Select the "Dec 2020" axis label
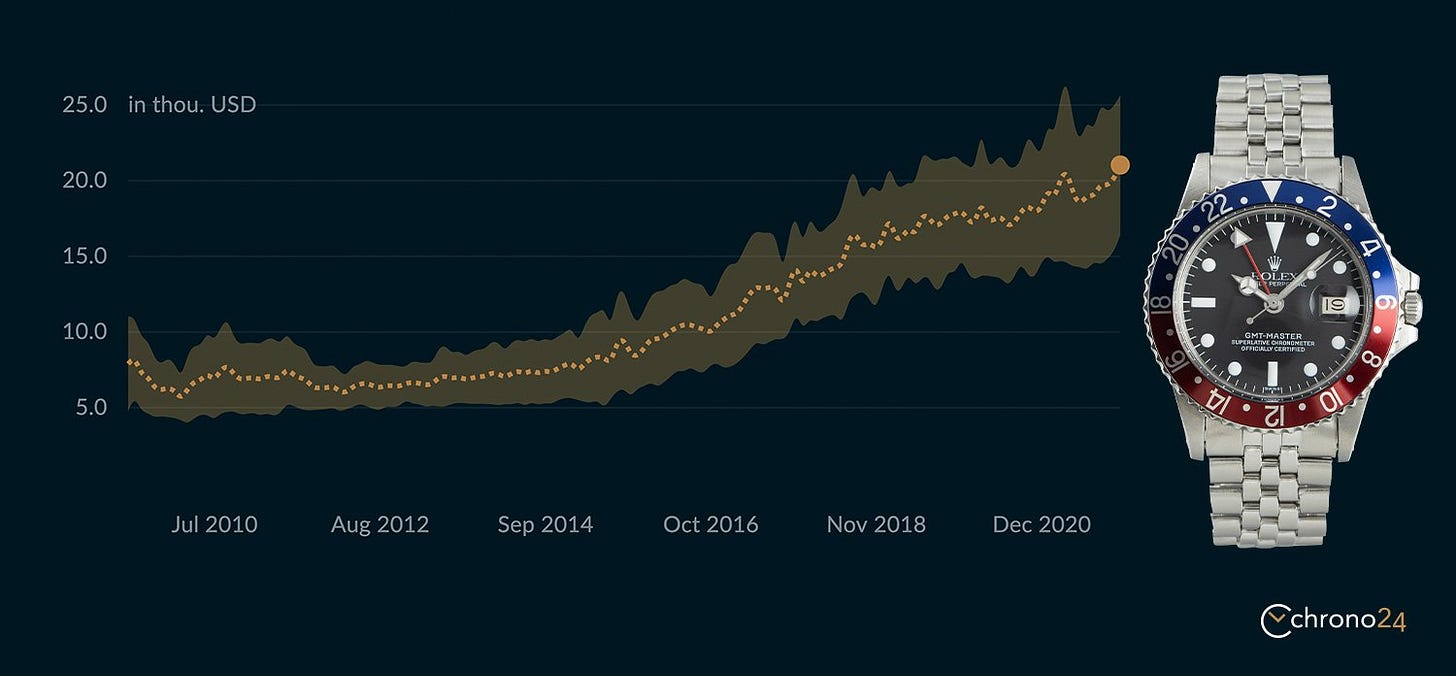This screenshot has width=1456, height=676. click(x=1041, y=524)
